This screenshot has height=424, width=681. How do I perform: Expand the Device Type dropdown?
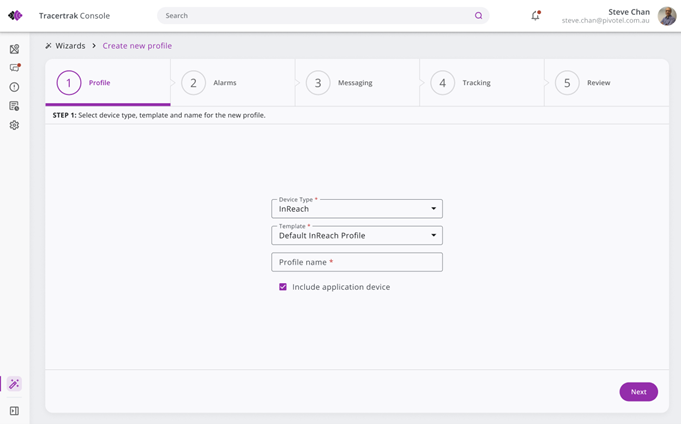(356, 209)
